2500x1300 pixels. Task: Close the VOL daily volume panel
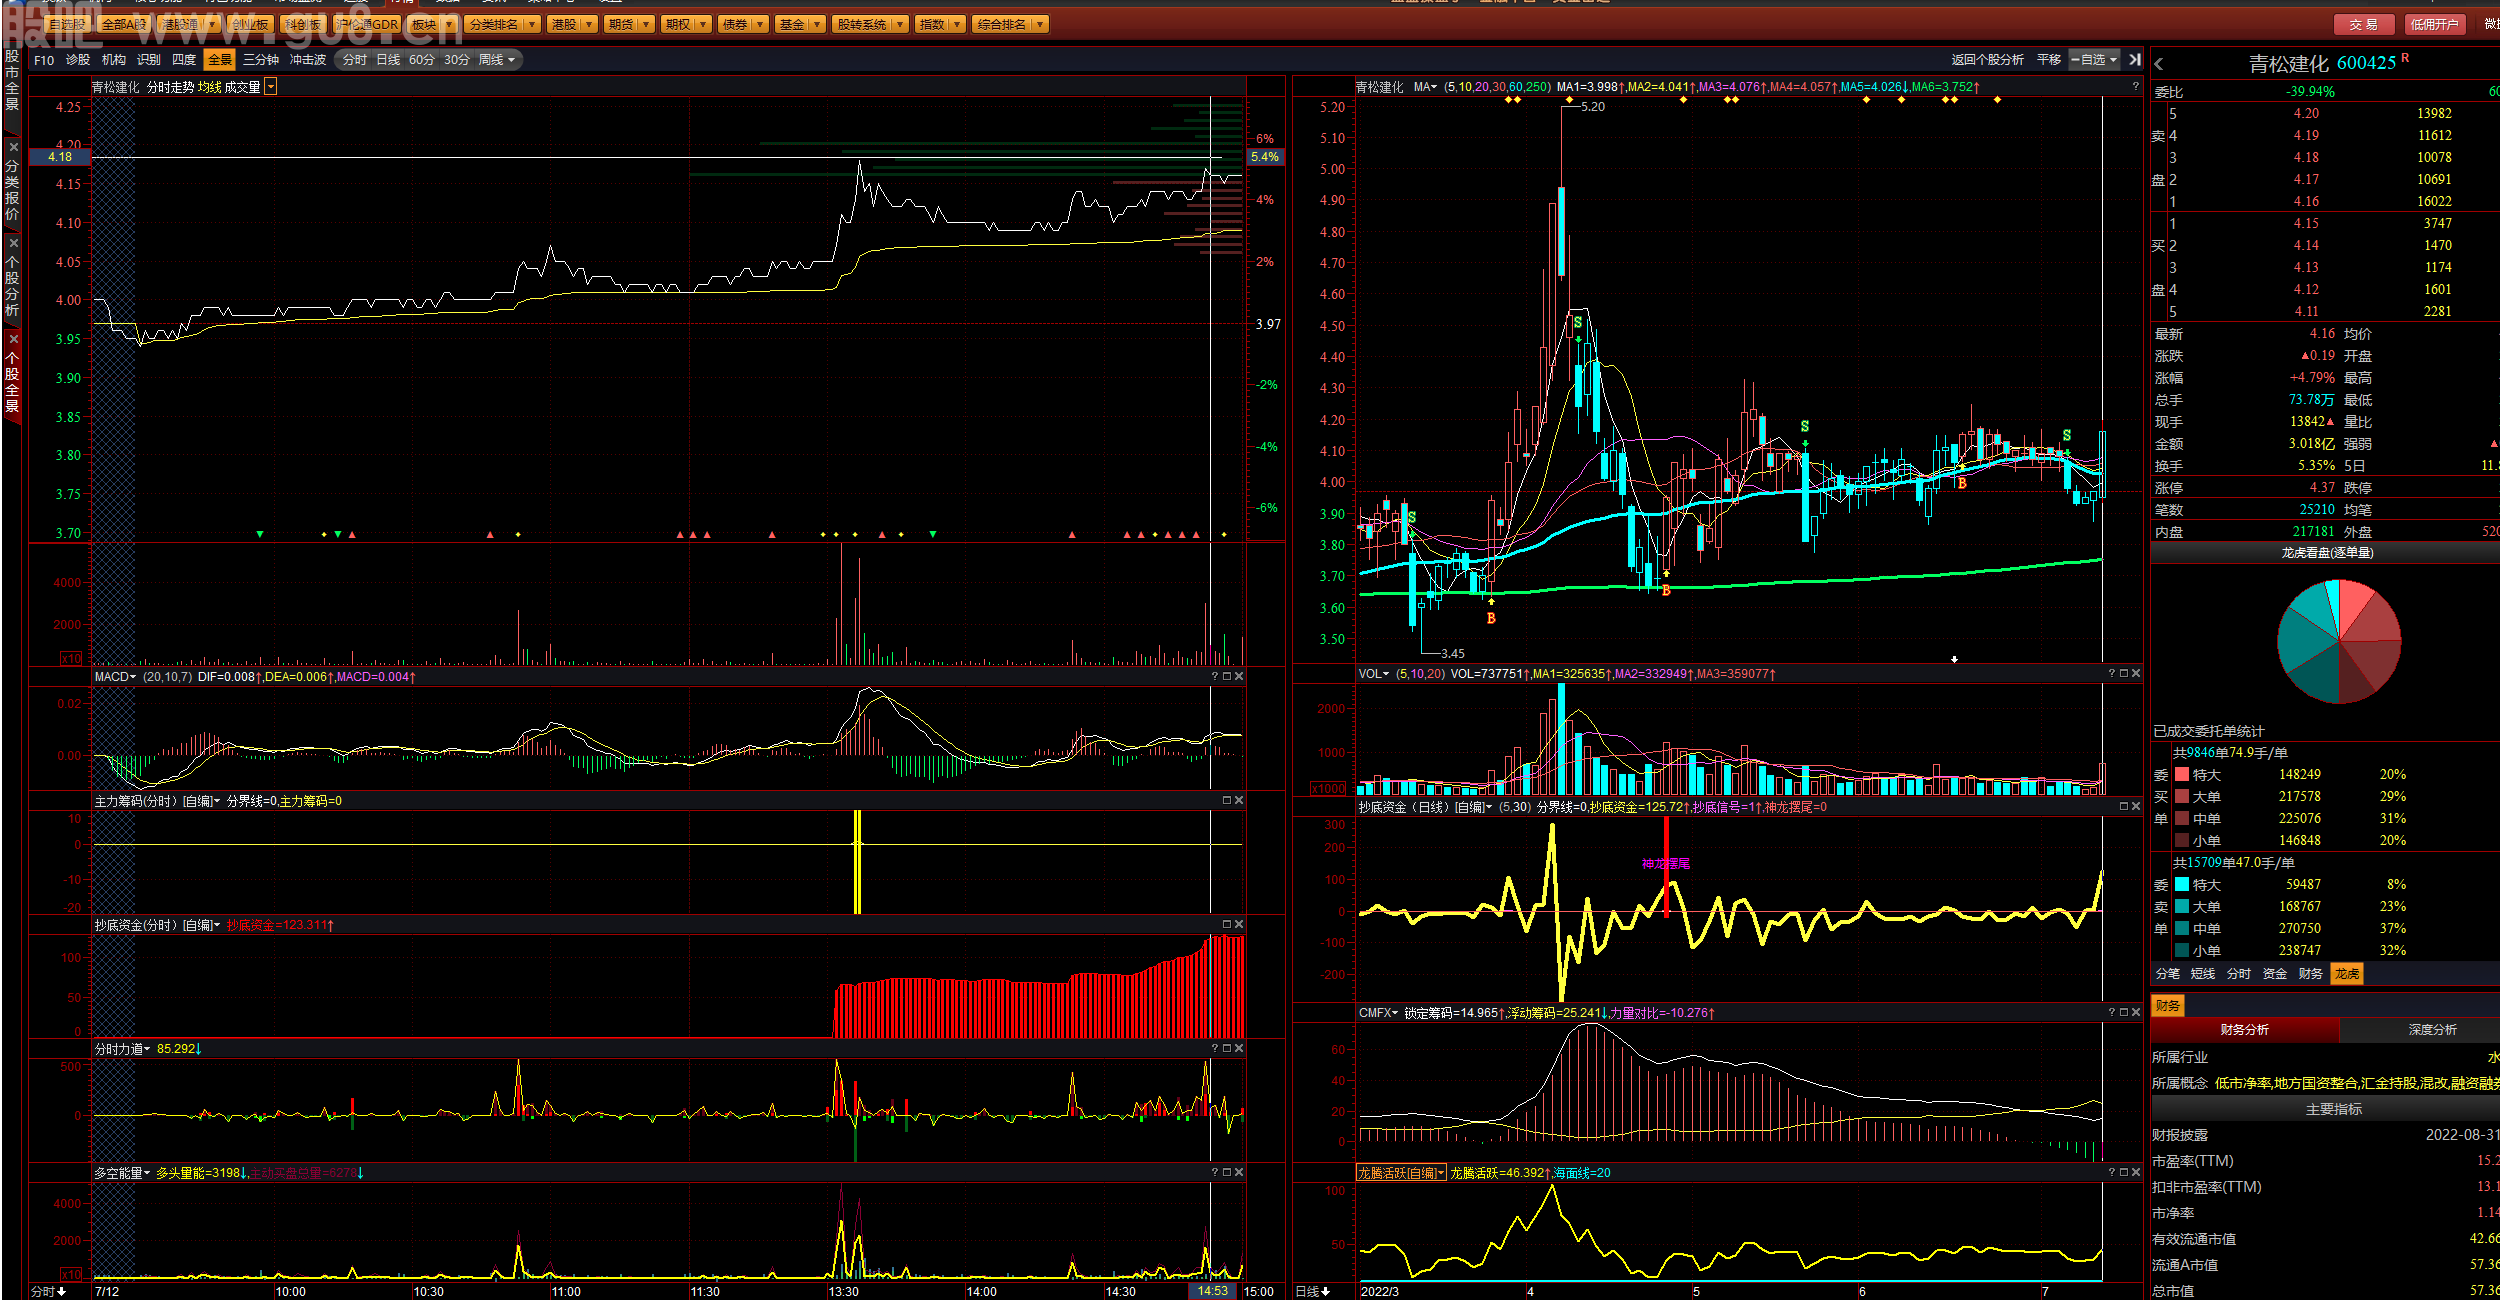[x=2136, y=674]
